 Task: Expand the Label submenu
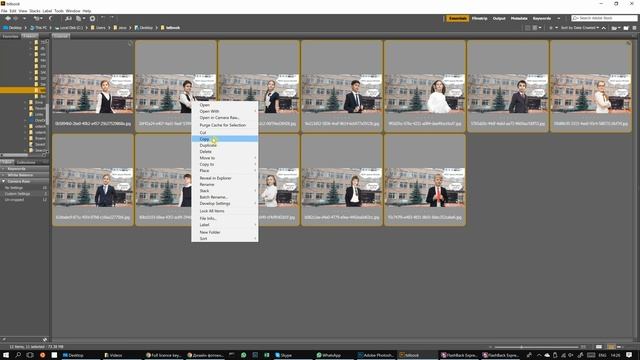pos(224,225)
